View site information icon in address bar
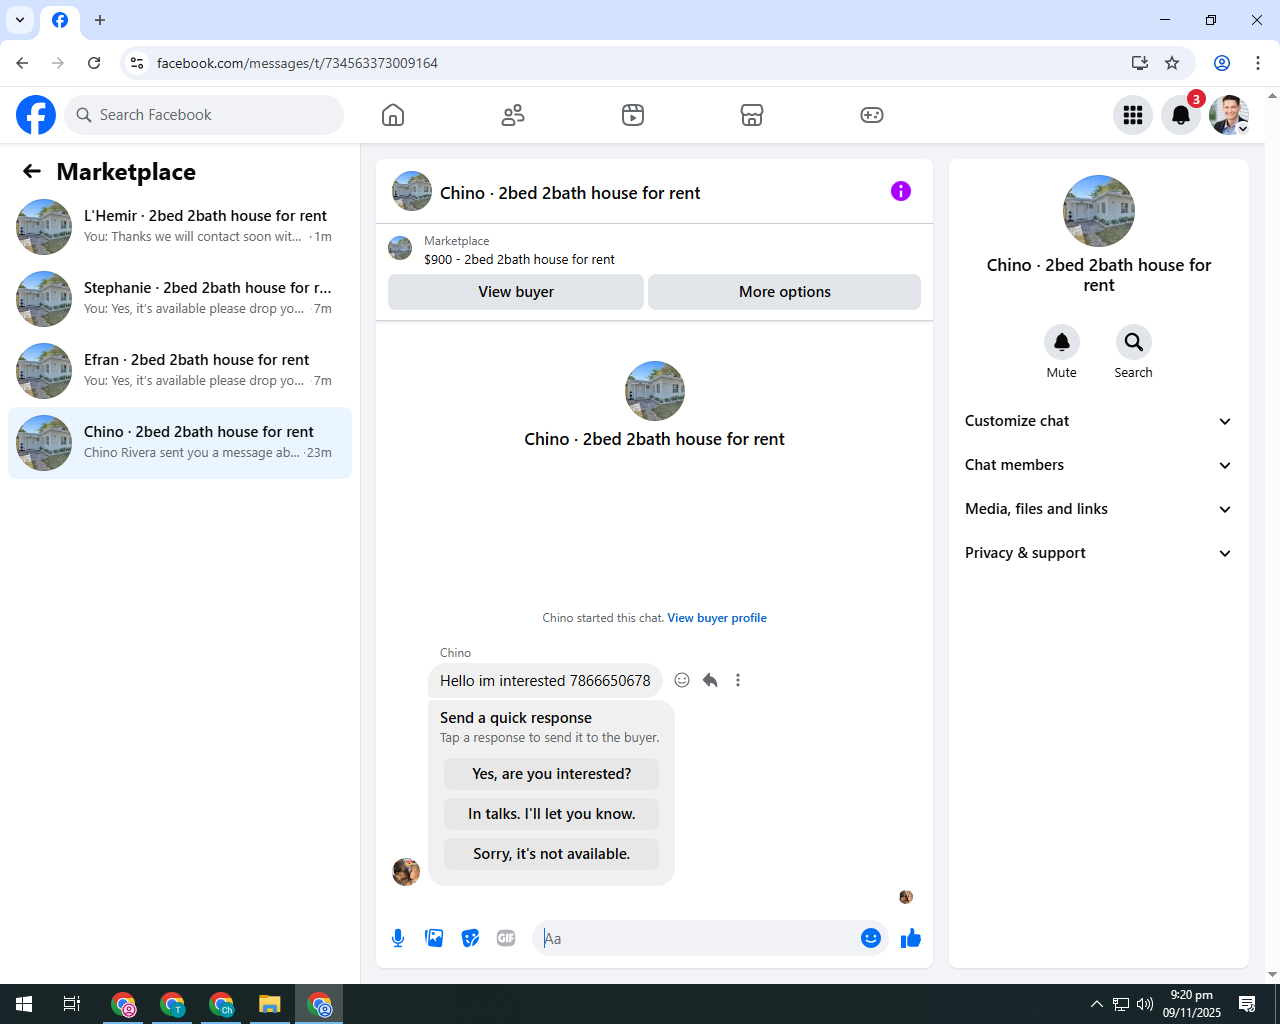1280x1024 pixels. (137, 63)
